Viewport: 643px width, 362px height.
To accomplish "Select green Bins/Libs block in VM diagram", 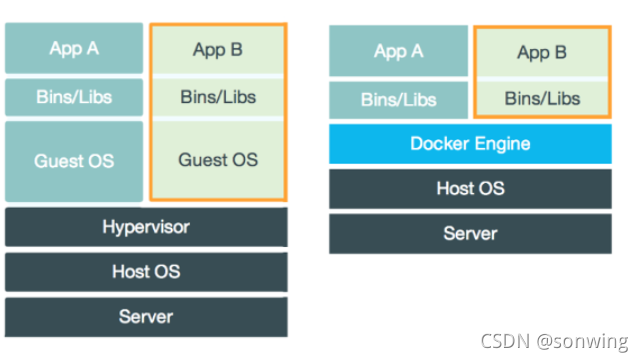I will [218, 97].
